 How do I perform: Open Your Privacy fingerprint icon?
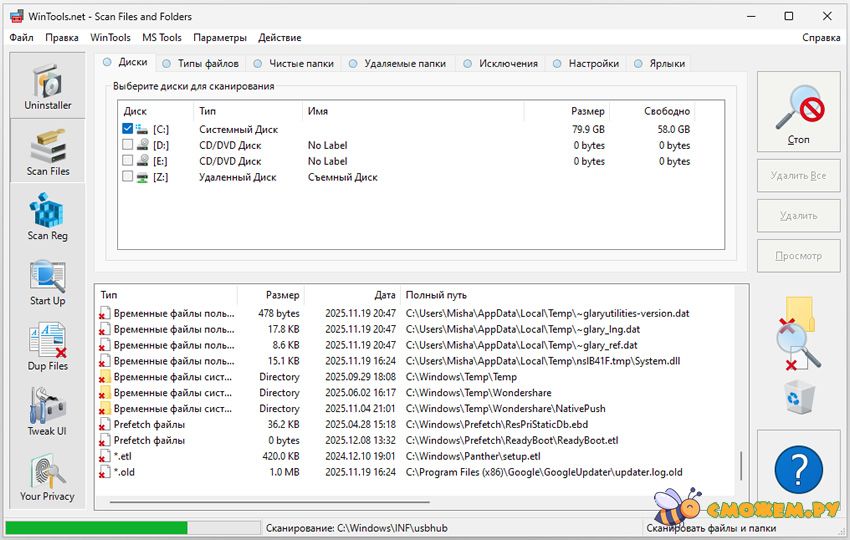[48, 477]
